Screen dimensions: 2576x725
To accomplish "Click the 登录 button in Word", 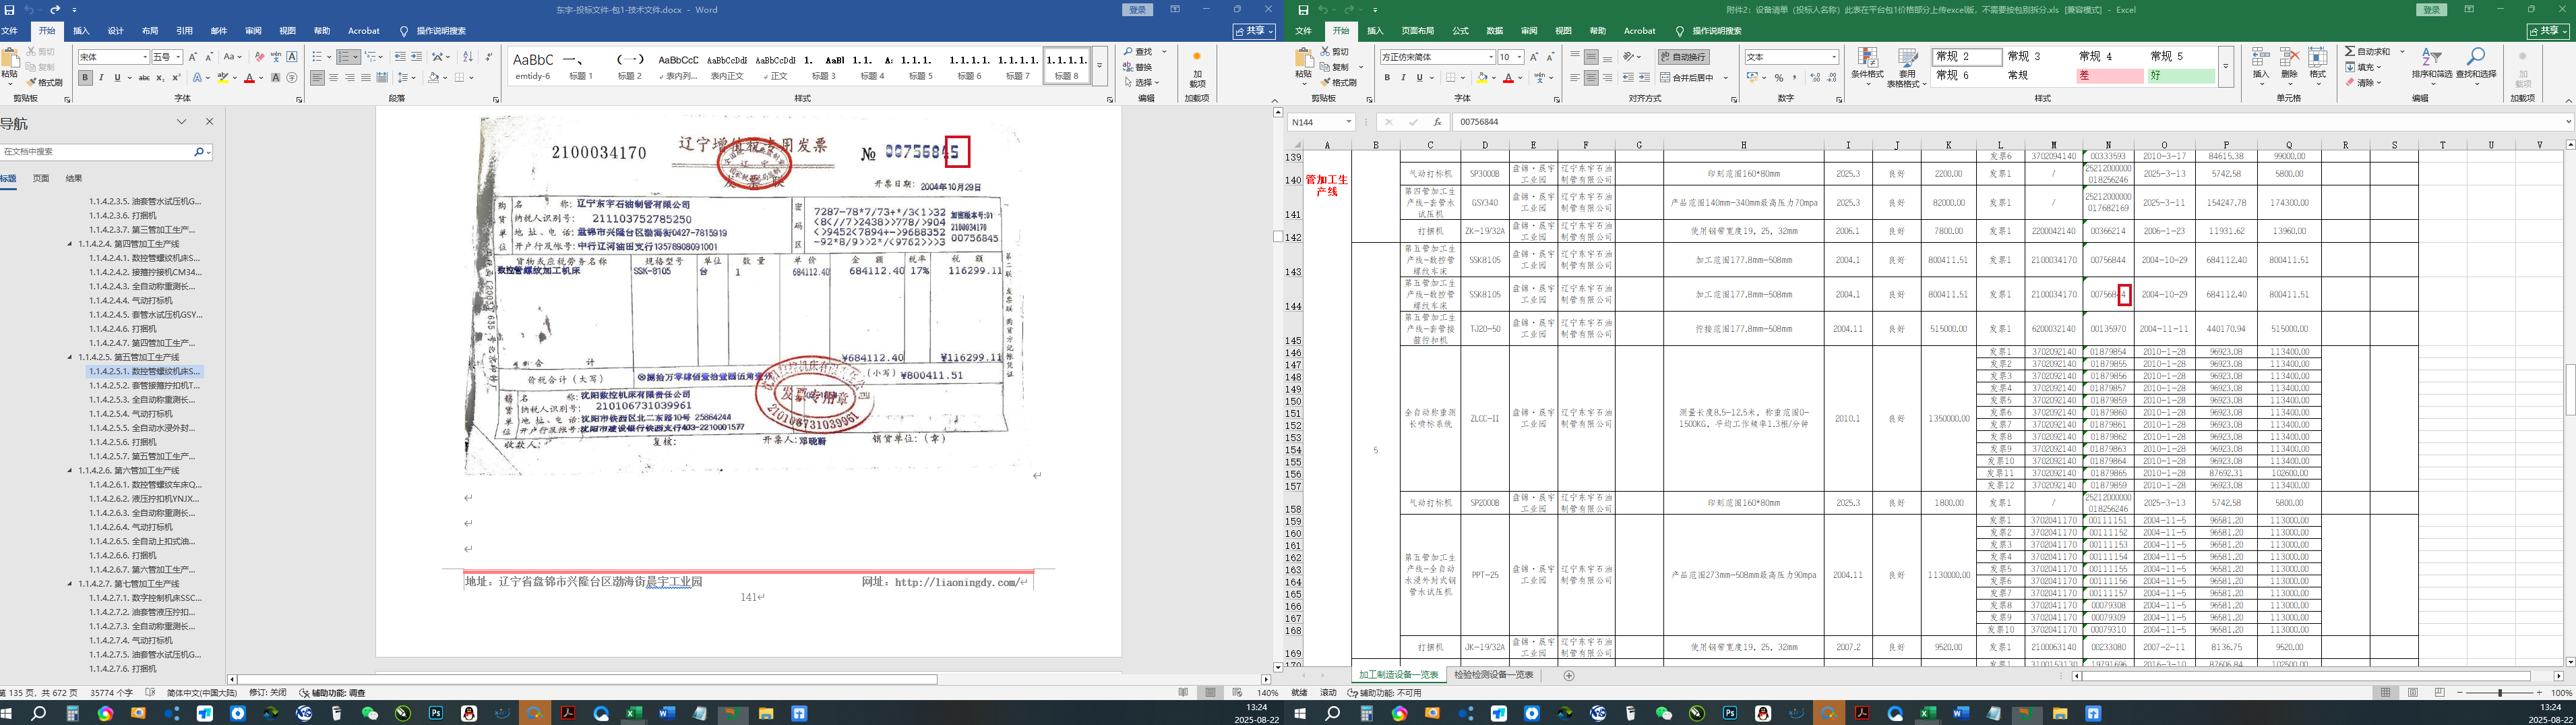I will (x=1137, y=10).
